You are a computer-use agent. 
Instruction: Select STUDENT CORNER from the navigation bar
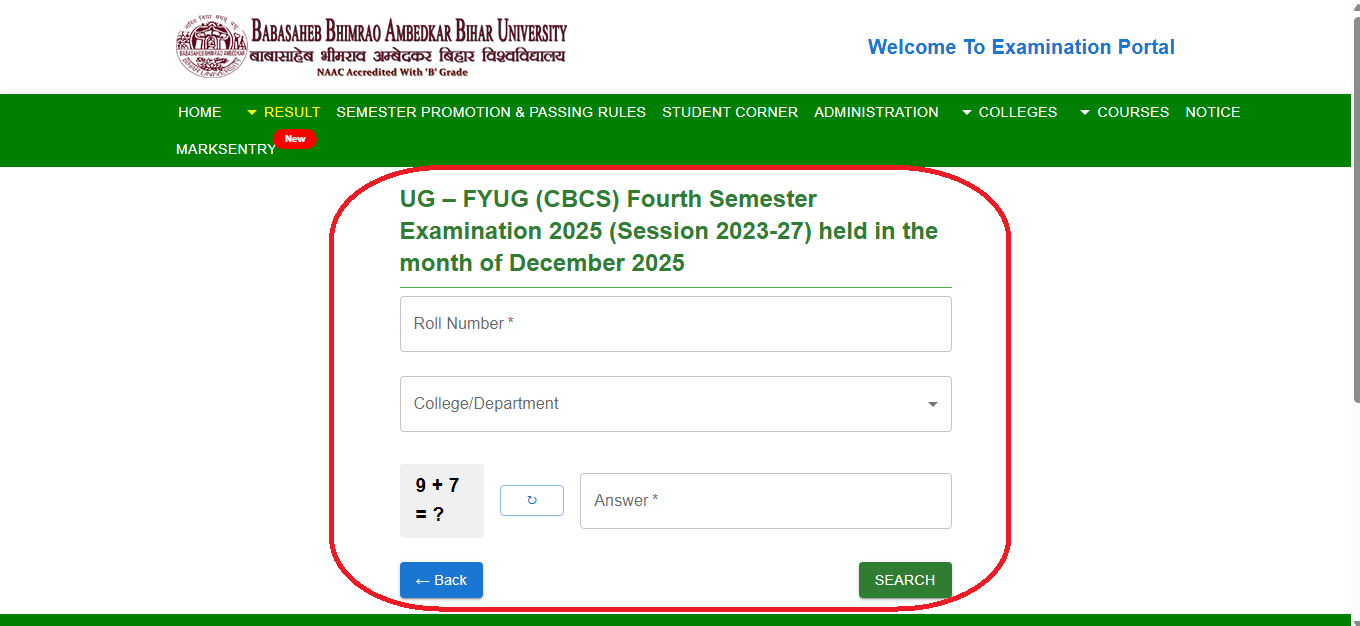[x=730, y=112]
